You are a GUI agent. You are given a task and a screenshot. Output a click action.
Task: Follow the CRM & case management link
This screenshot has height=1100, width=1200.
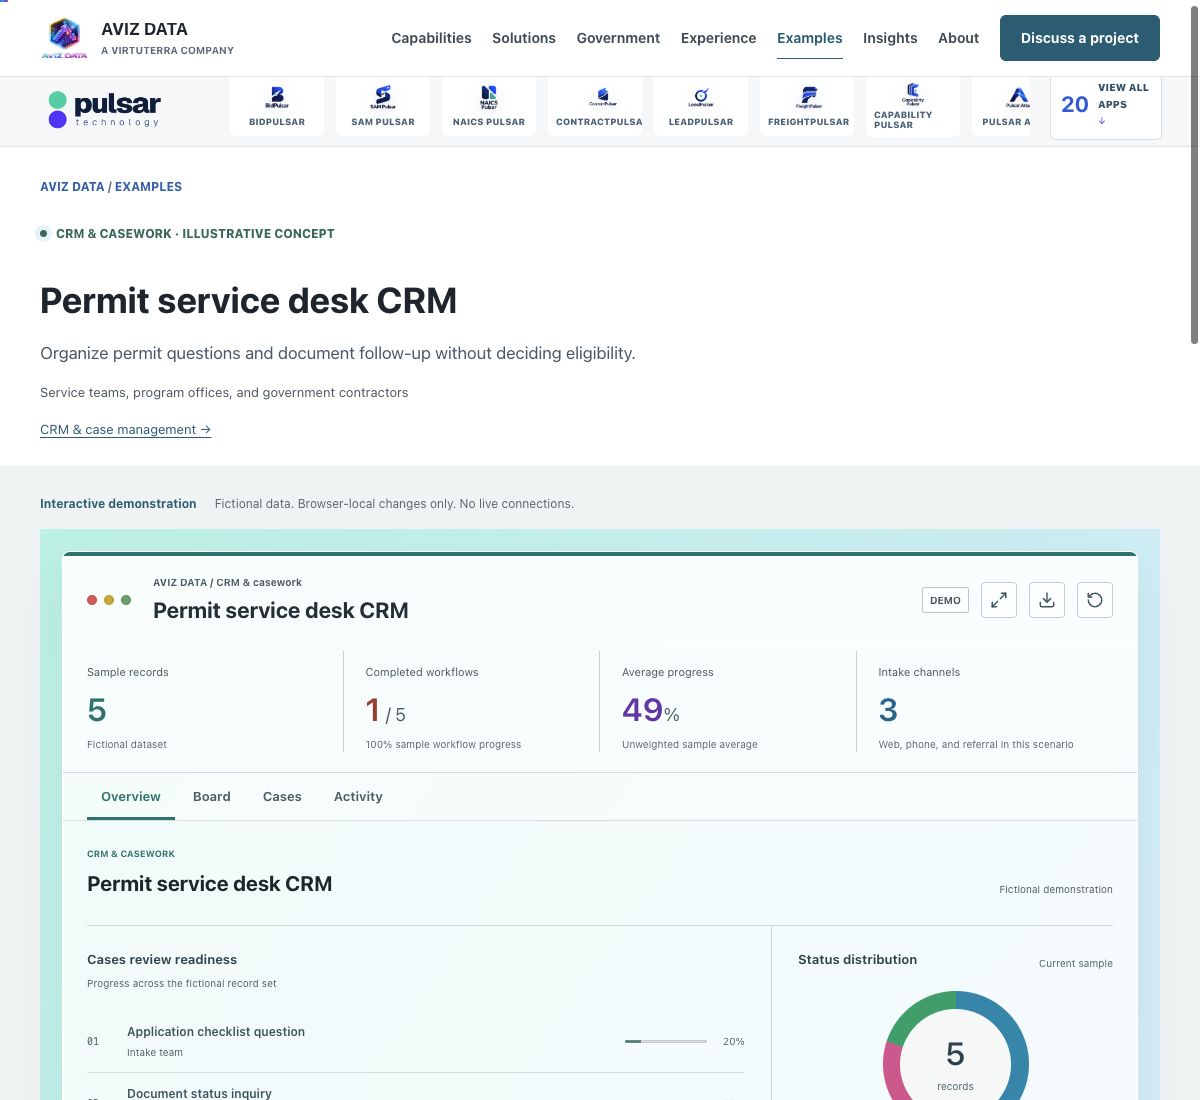coord(125,429)
